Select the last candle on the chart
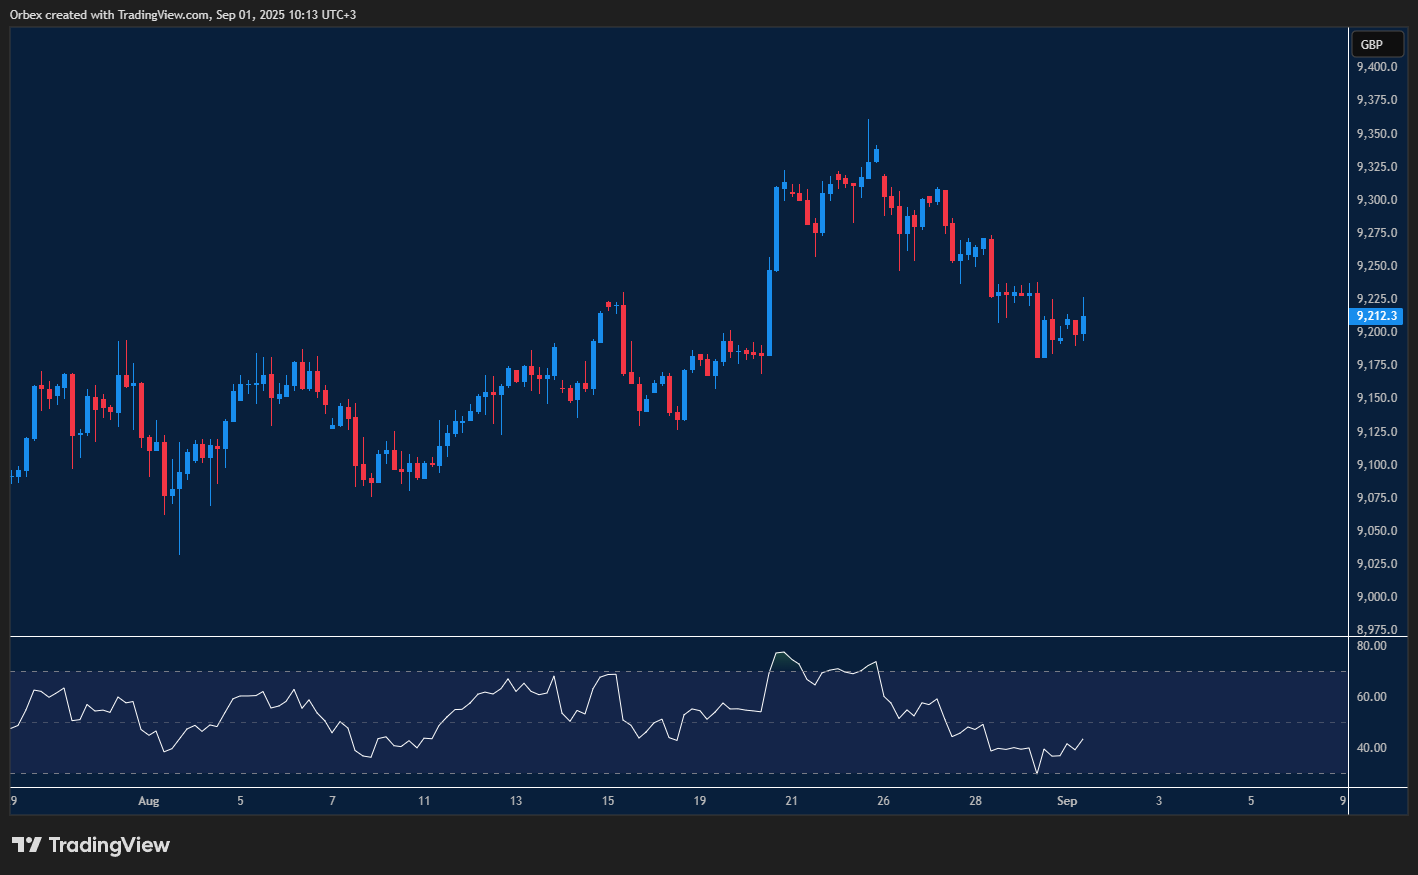Screen dimensions: 1418x875 click(1083, 325)
